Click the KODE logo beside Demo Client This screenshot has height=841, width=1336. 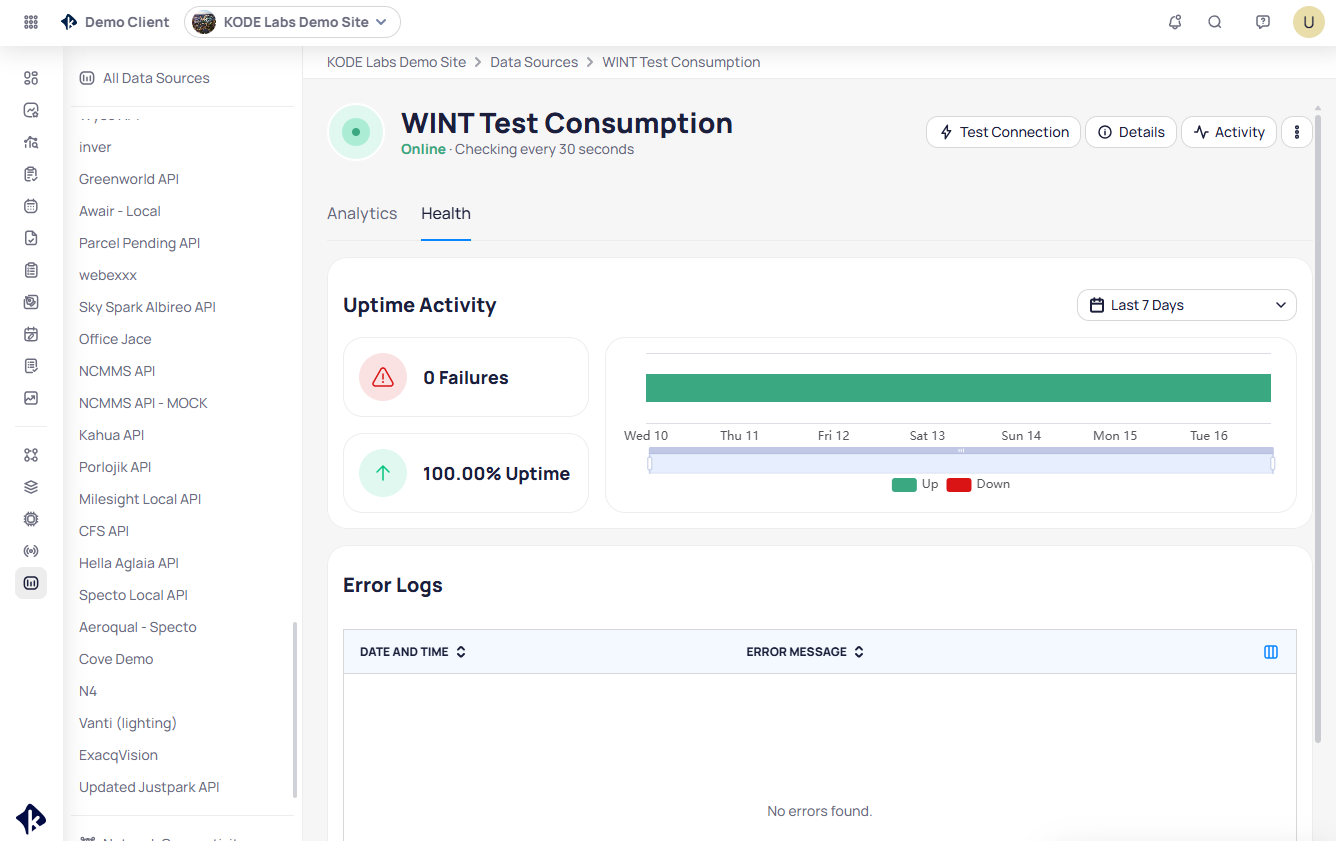click(69, 22)
